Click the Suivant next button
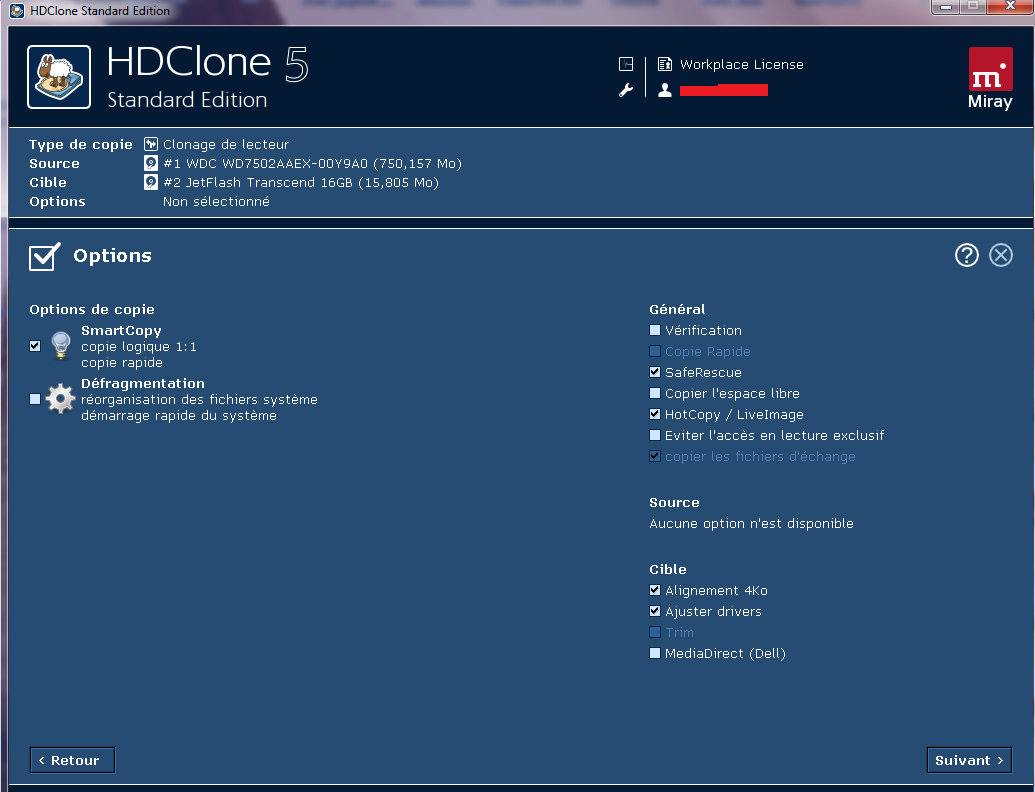 coord(969,760)
